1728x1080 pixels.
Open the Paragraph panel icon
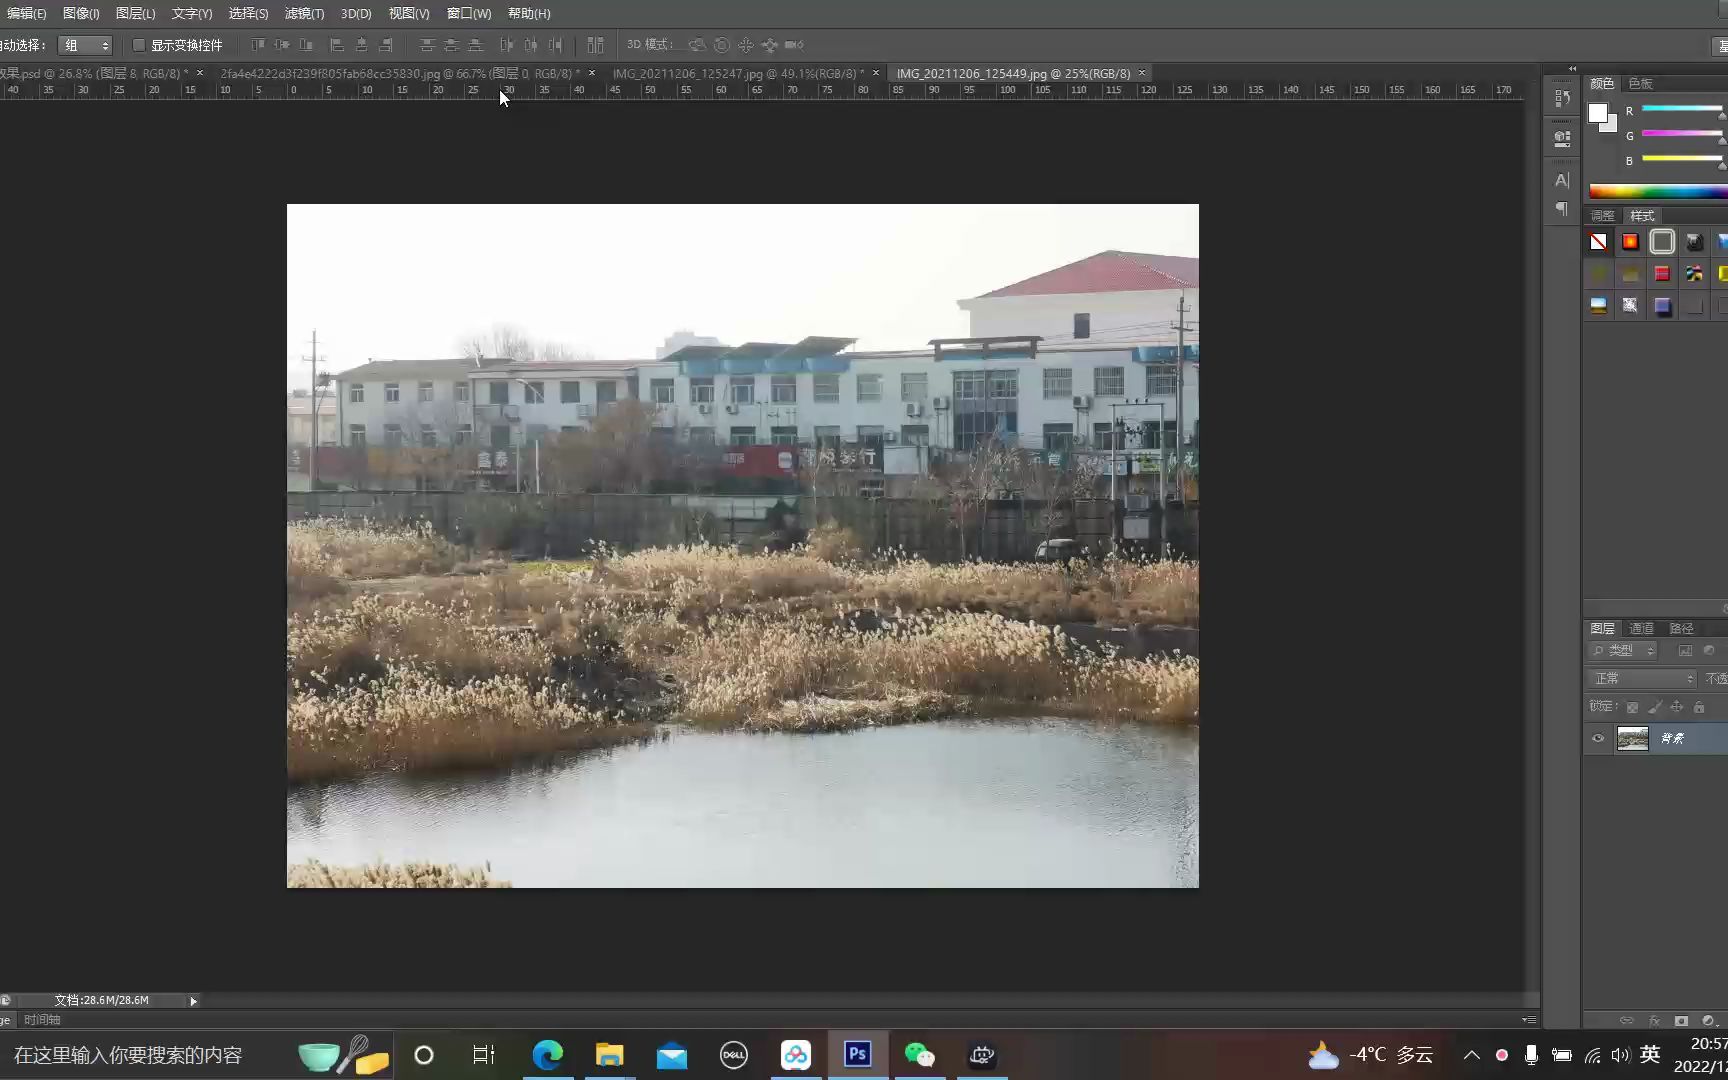pyautogui.click(x=1562, y=209)
